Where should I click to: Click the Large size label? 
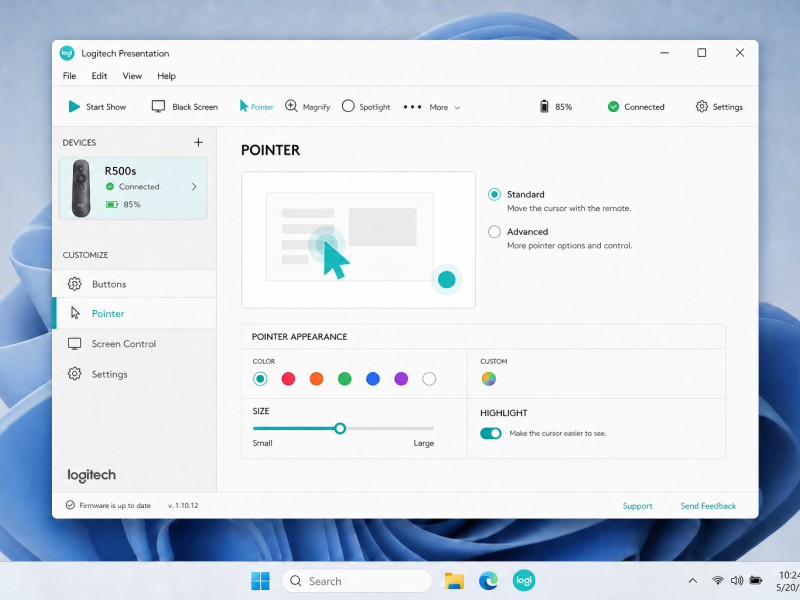coord(423,443)
